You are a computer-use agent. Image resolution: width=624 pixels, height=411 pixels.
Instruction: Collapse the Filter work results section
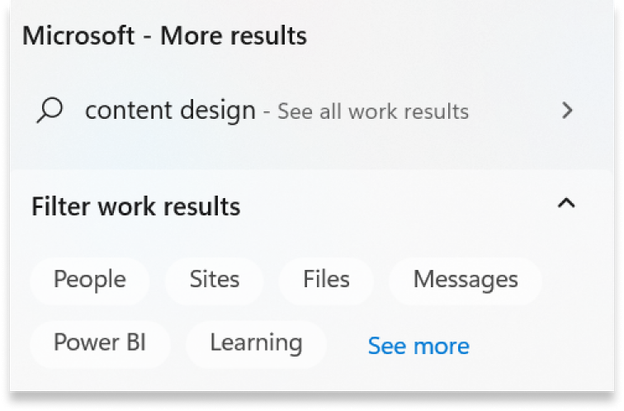click(x=566, y=205)
